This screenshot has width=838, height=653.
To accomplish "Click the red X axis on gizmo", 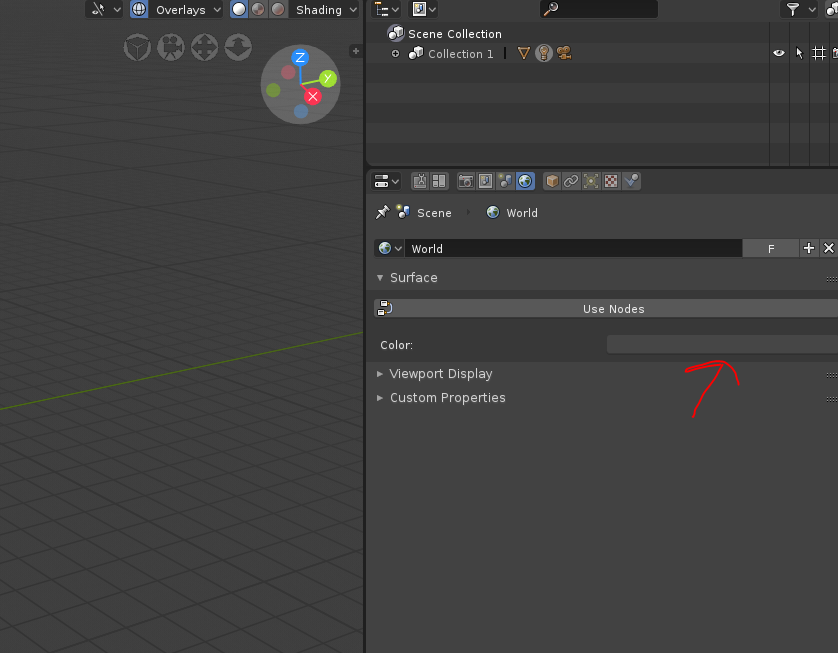I will point(313,97).
